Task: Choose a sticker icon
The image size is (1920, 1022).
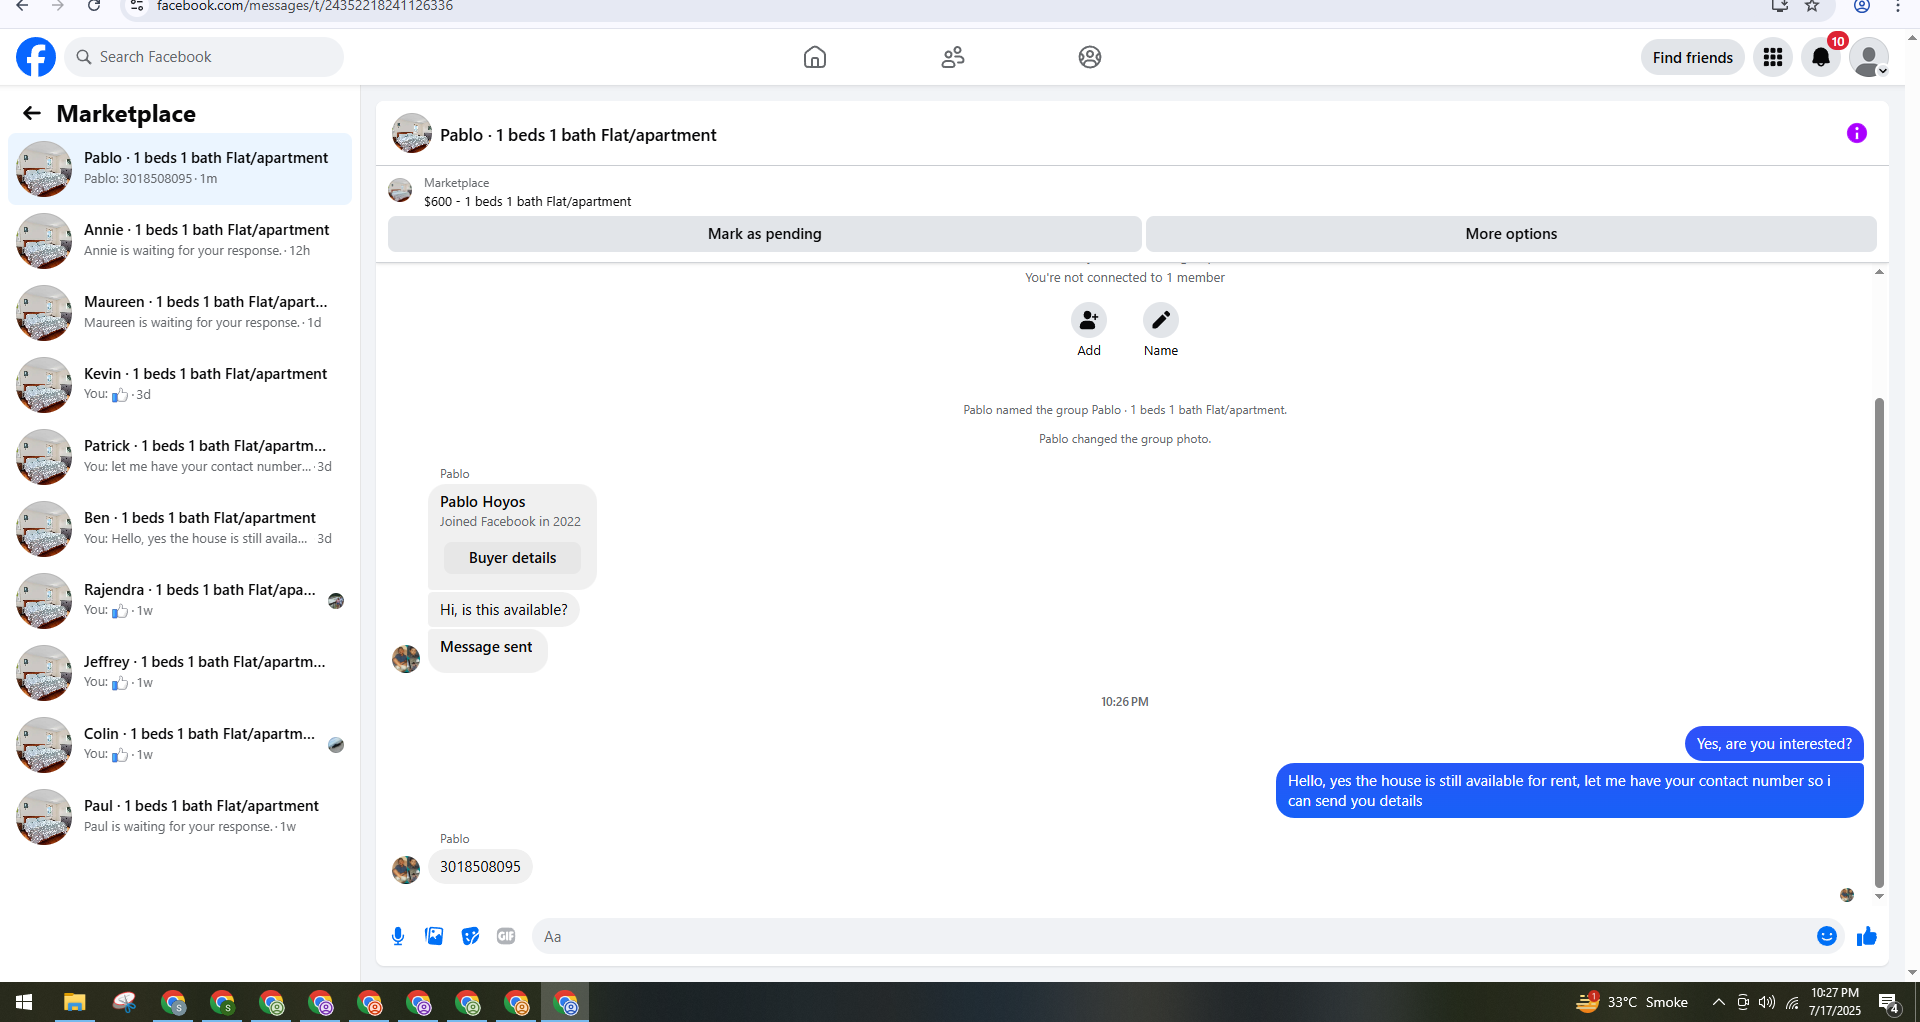Action: 470,936
